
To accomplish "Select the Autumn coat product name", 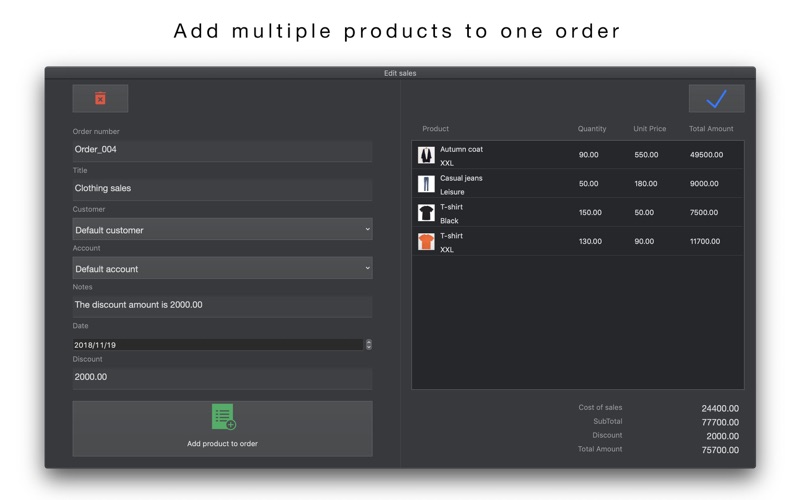I will click(x=461, y=149).
